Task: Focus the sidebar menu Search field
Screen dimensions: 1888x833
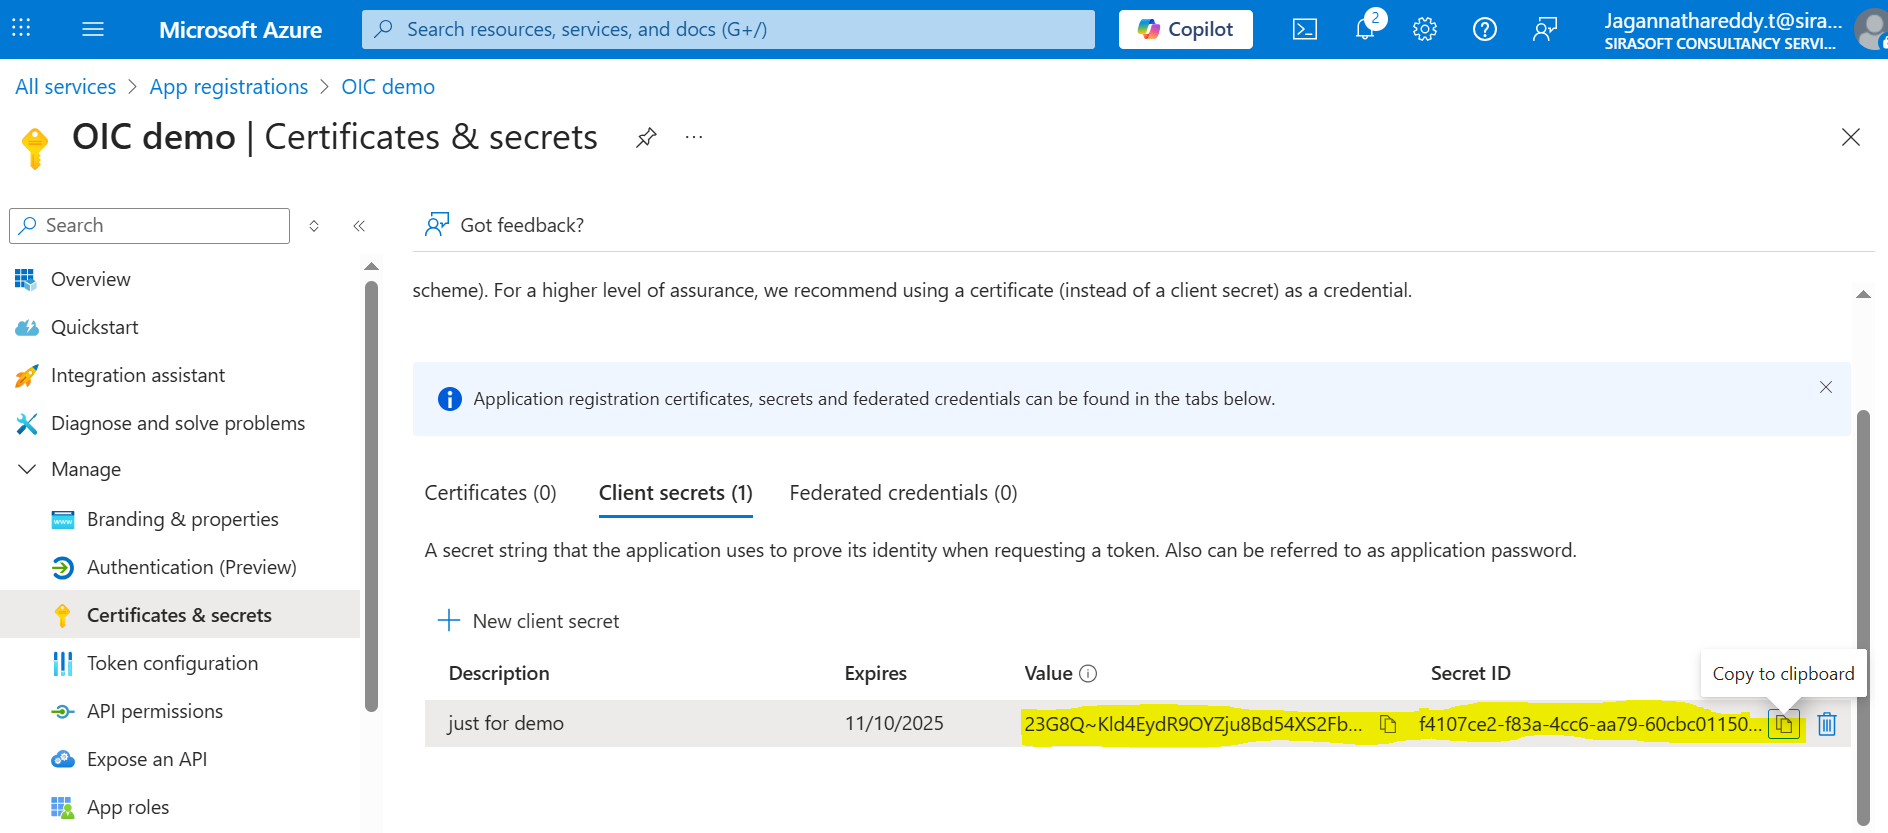Action: [150, 226]
